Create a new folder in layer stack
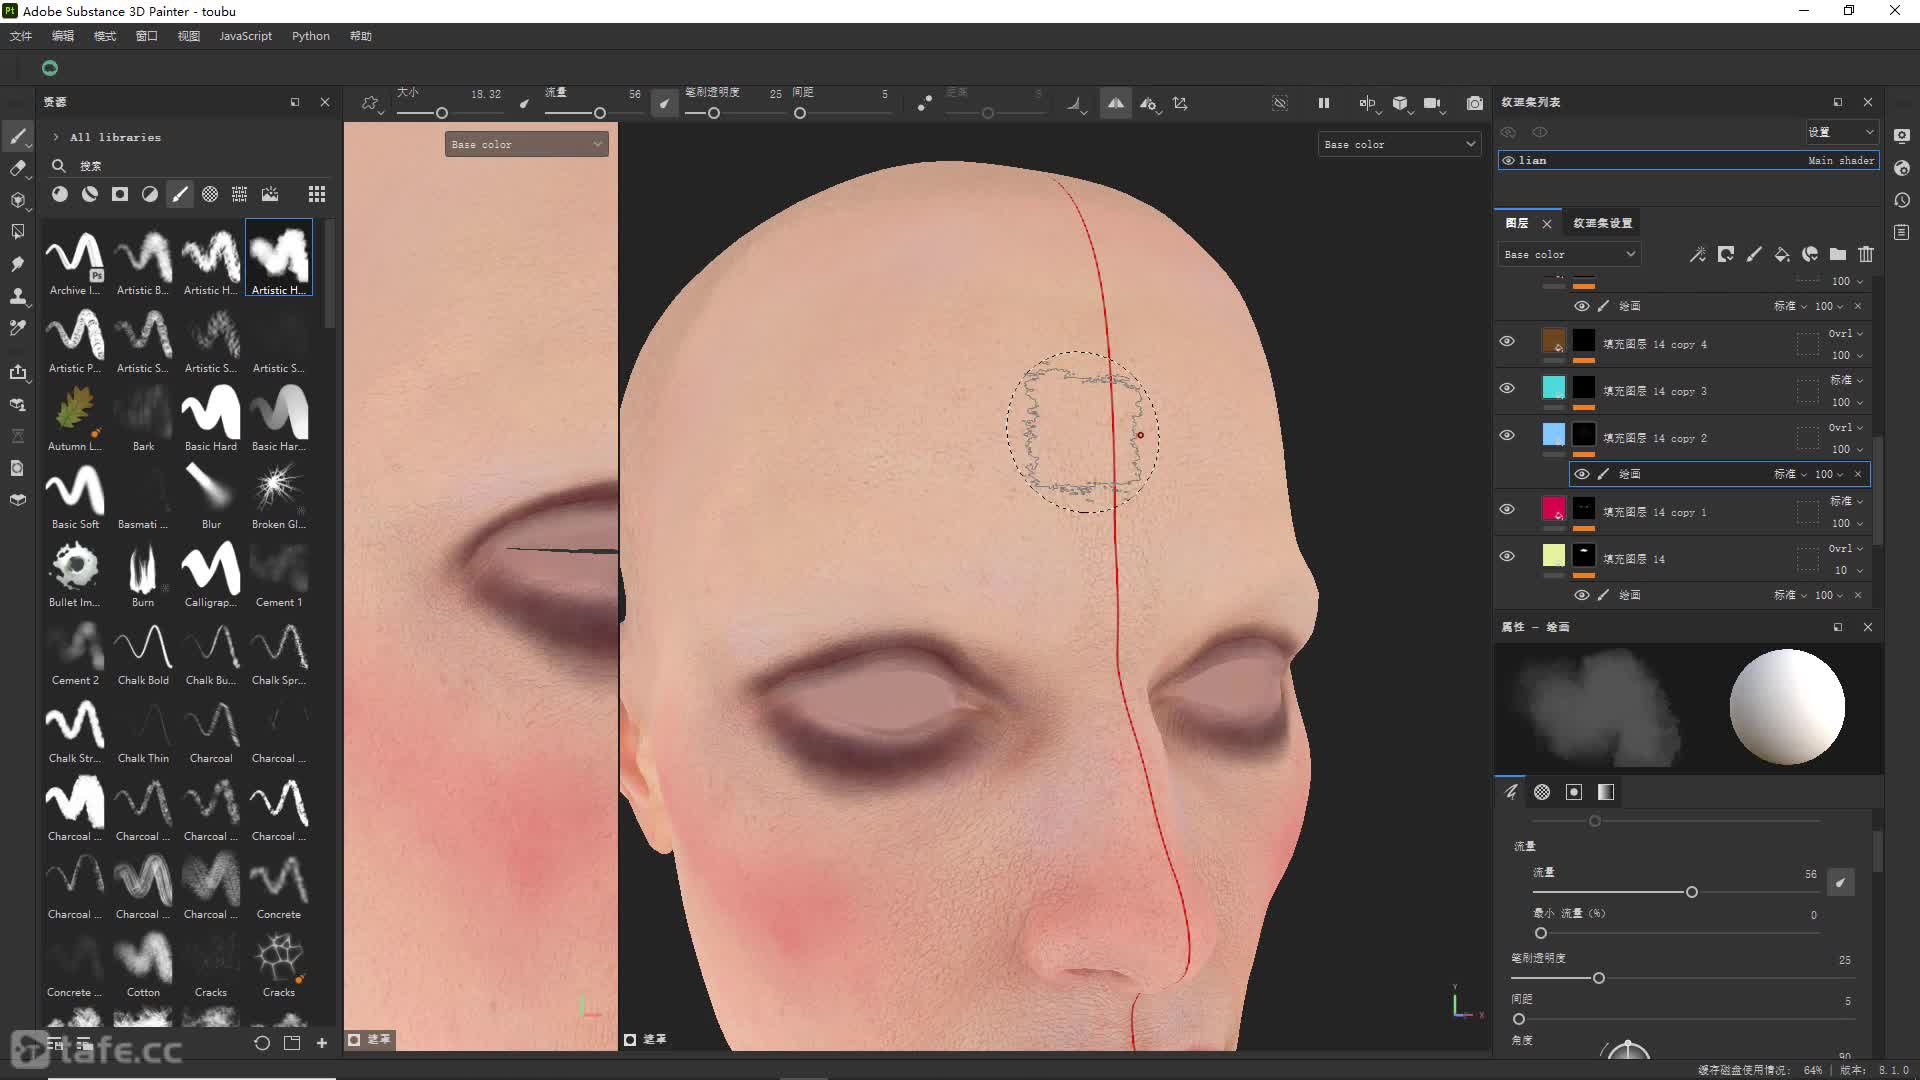Screen dimensions: 1920x1080 point(1838,254)
